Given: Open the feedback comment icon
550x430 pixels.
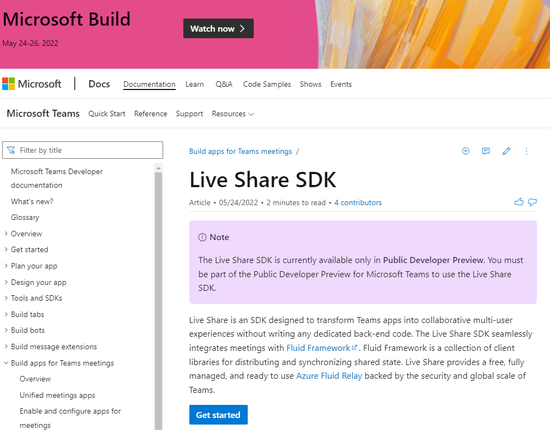Looking at the screenshot, I should (x=486, y=151).
